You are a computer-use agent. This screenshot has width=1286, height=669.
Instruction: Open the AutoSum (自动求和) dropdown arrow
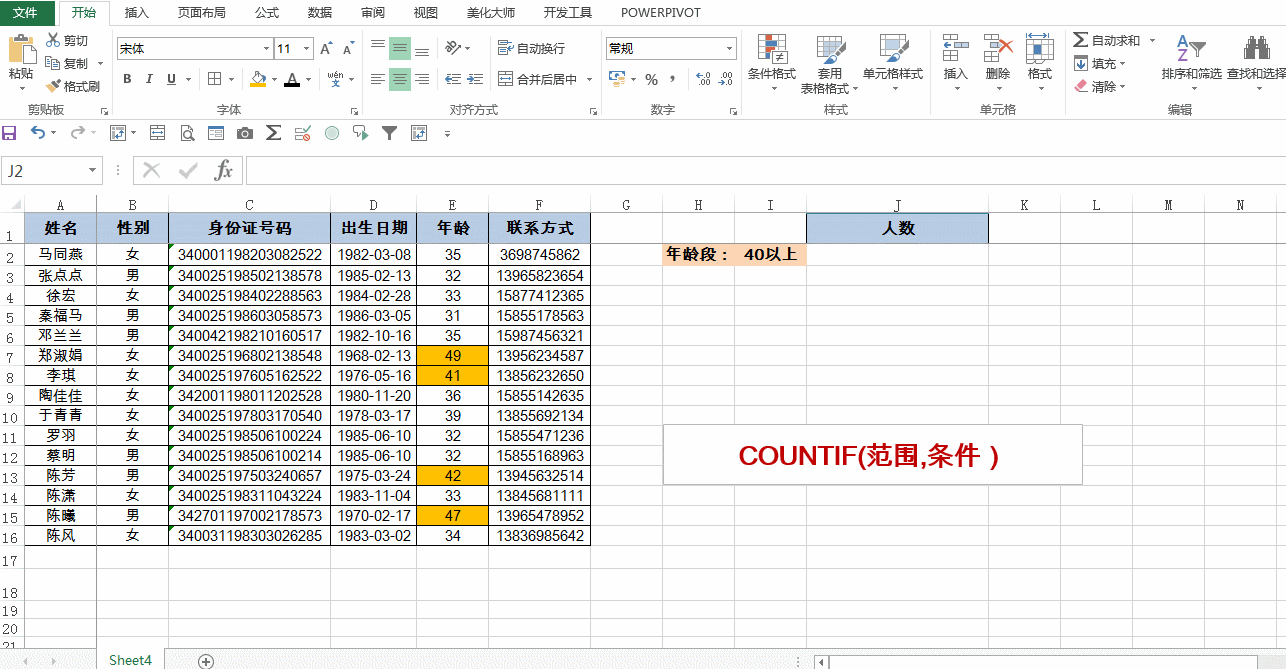tap(1152, 40)
